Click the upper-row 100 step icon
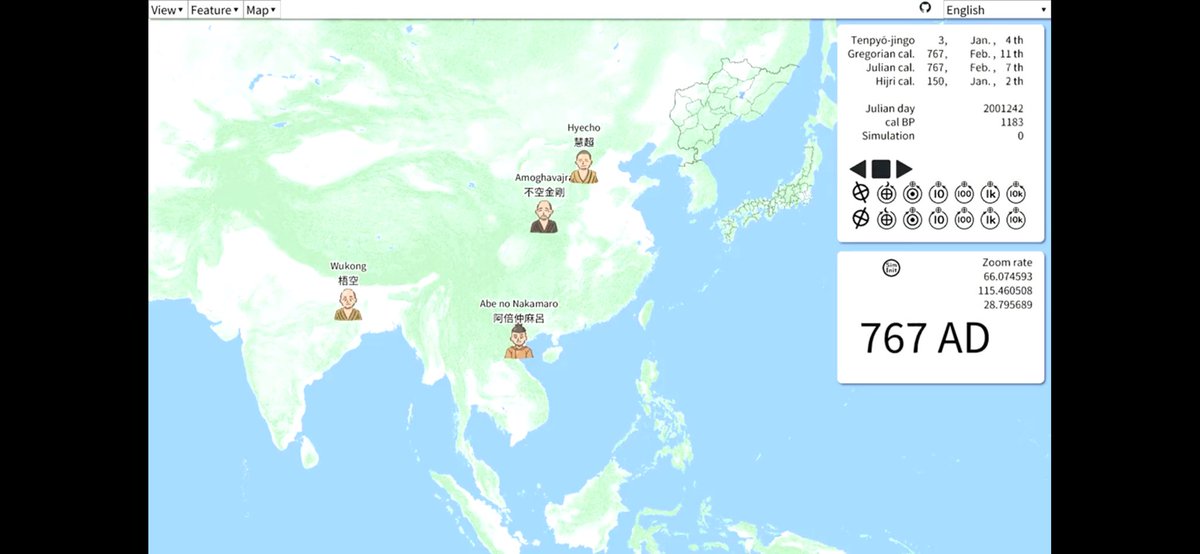The height and width of the screenshot is (554, 1200). pos(964,192)
